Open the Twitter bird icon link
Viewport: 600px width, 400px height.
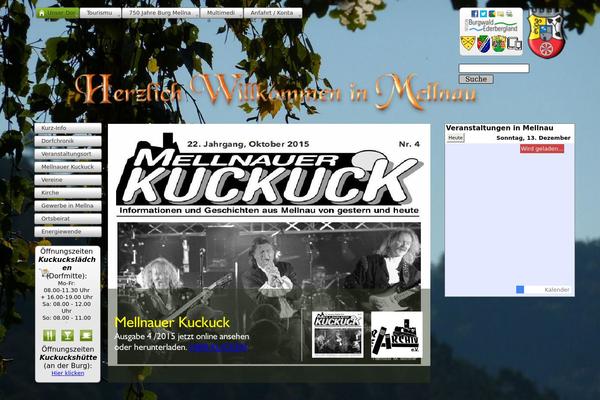tap(483, 14)
